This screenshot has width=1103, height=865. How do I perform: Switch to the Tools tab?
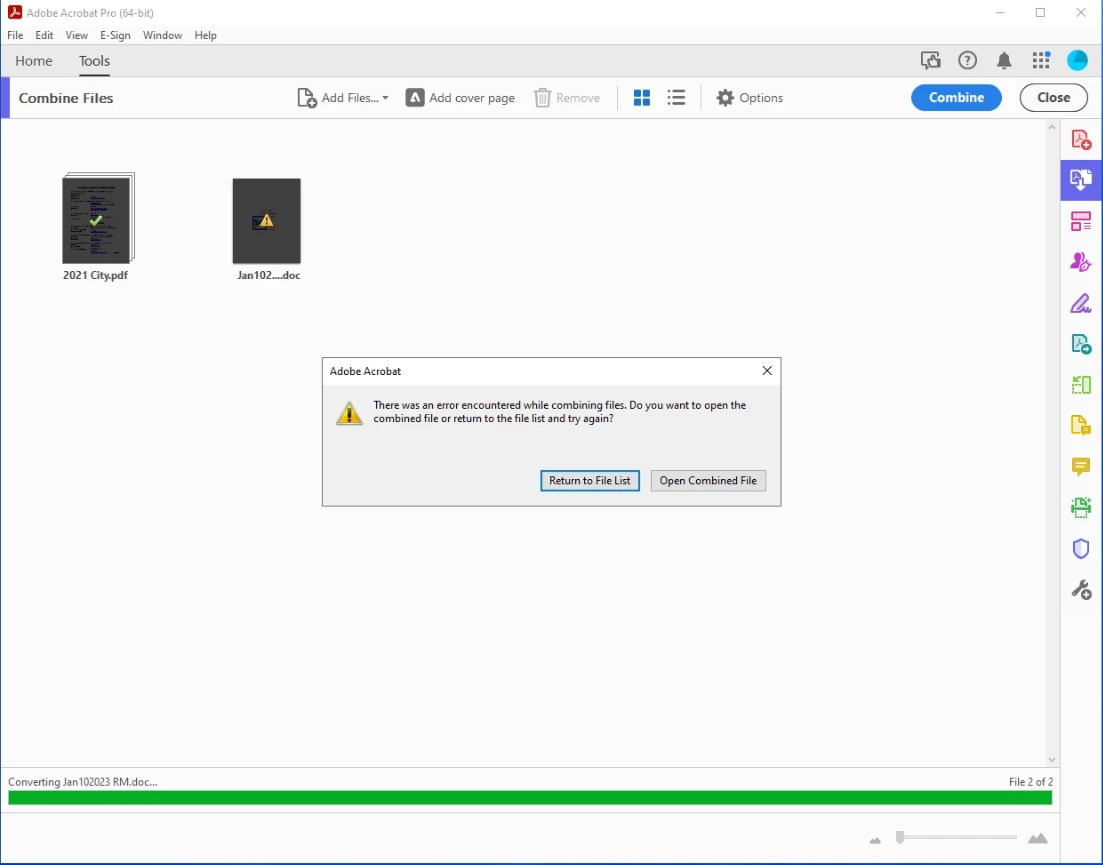tap(94, 61)
